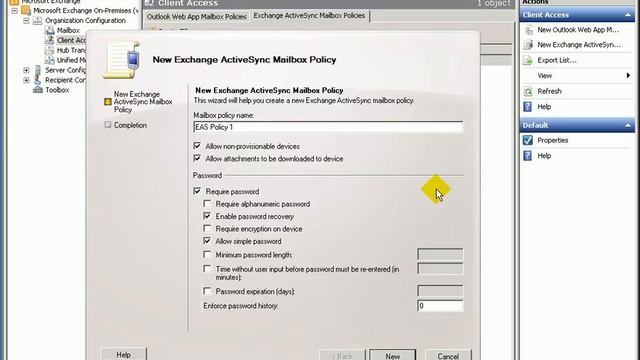Screen dimensions: 640x360
Task: Open the View submenu arrow
Action: pyautogui.click(x=628, y=76)
